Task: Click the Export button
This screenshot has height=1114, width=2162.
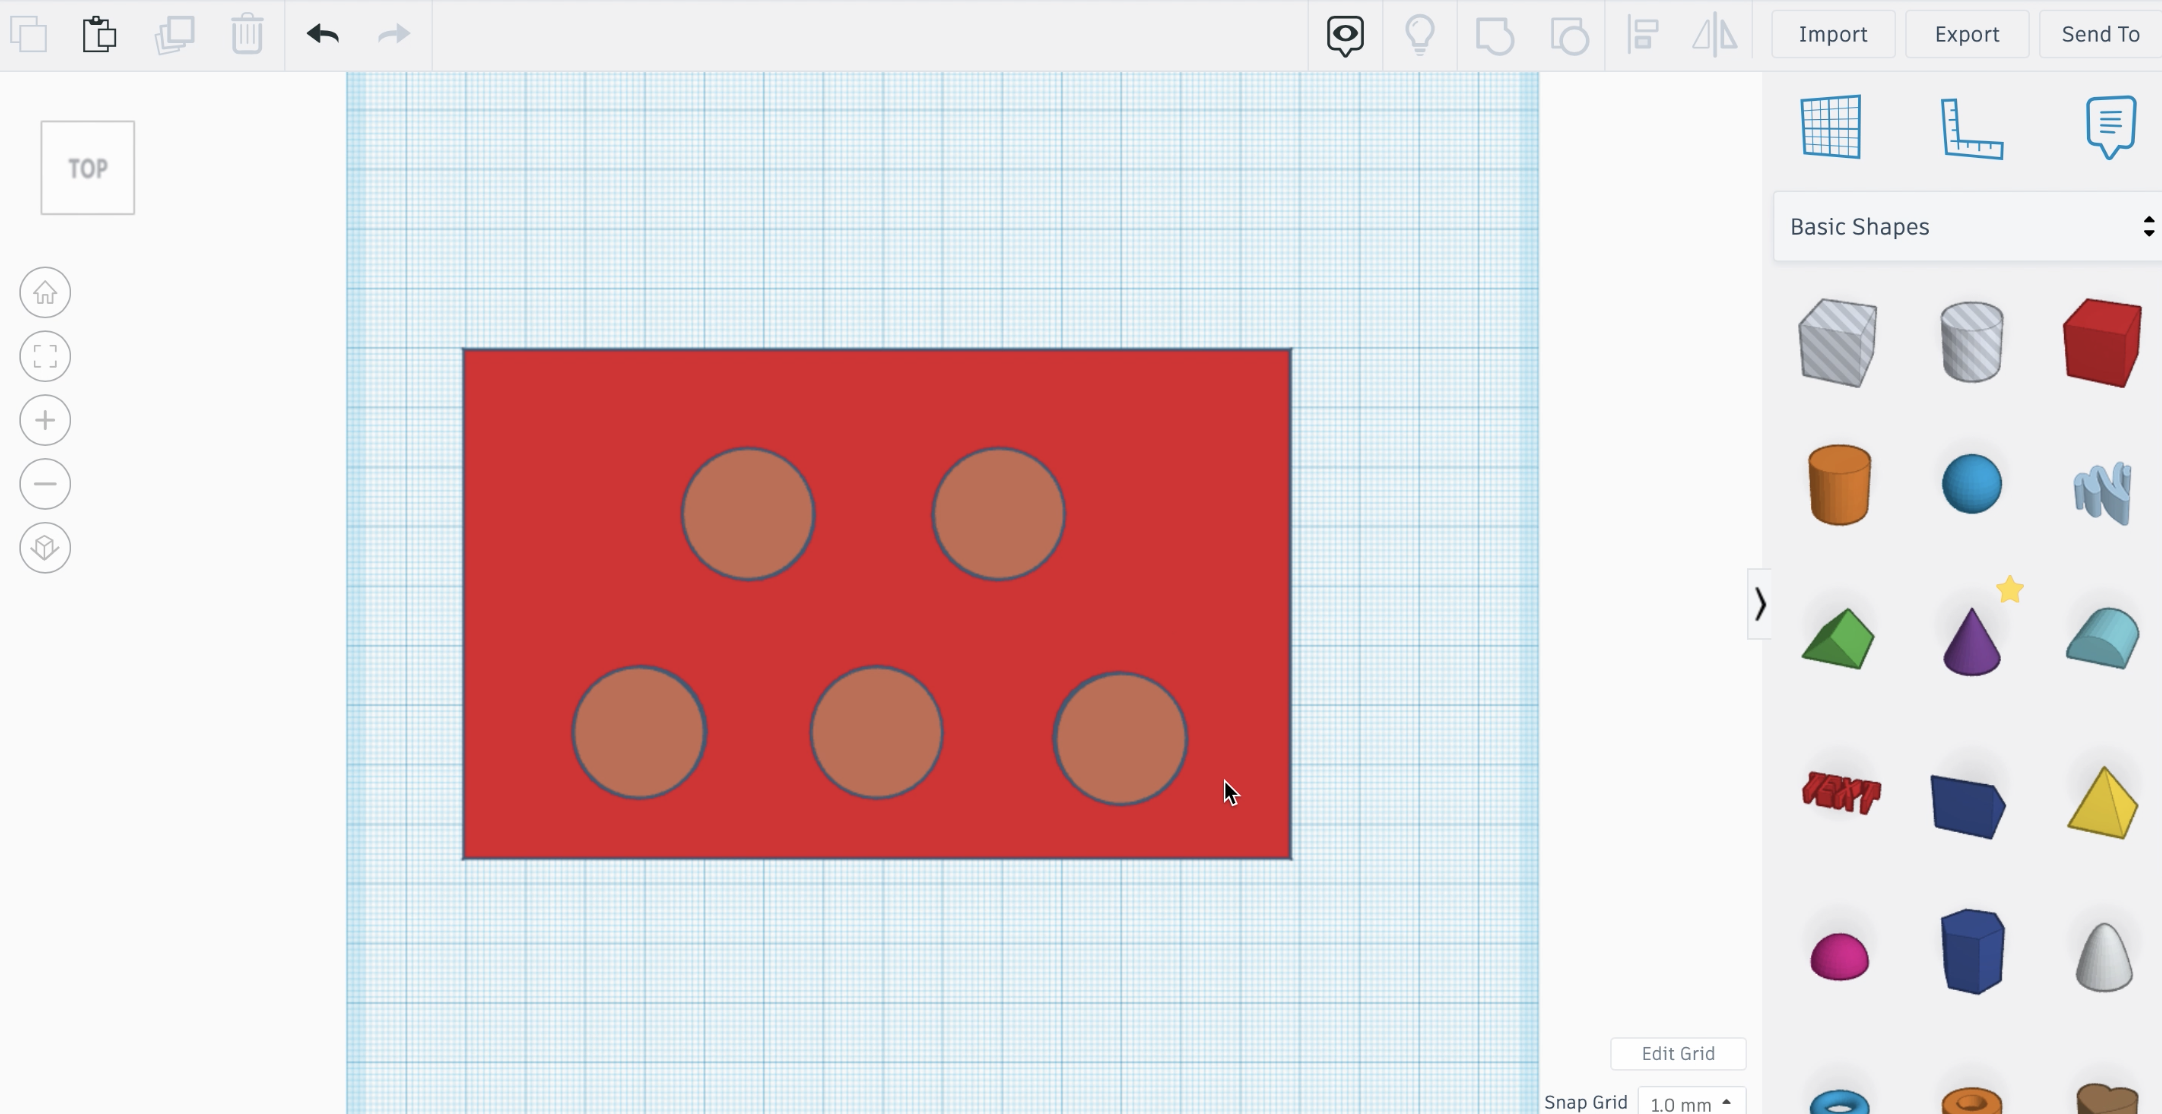Action: pyautogui.click(x=1967, y=34)
